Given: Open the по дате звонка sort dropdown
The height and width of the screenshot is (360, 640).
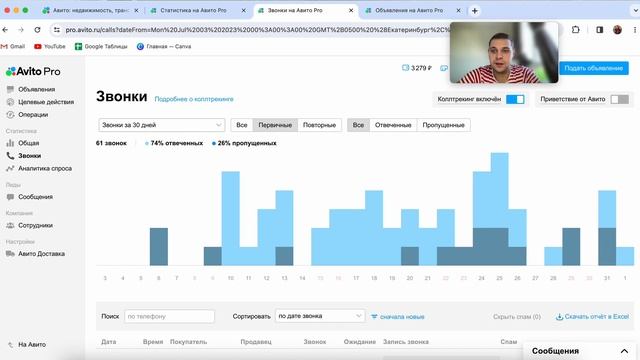Looking at the screenshot, I should pyautogui.click(x=320, y=316).
